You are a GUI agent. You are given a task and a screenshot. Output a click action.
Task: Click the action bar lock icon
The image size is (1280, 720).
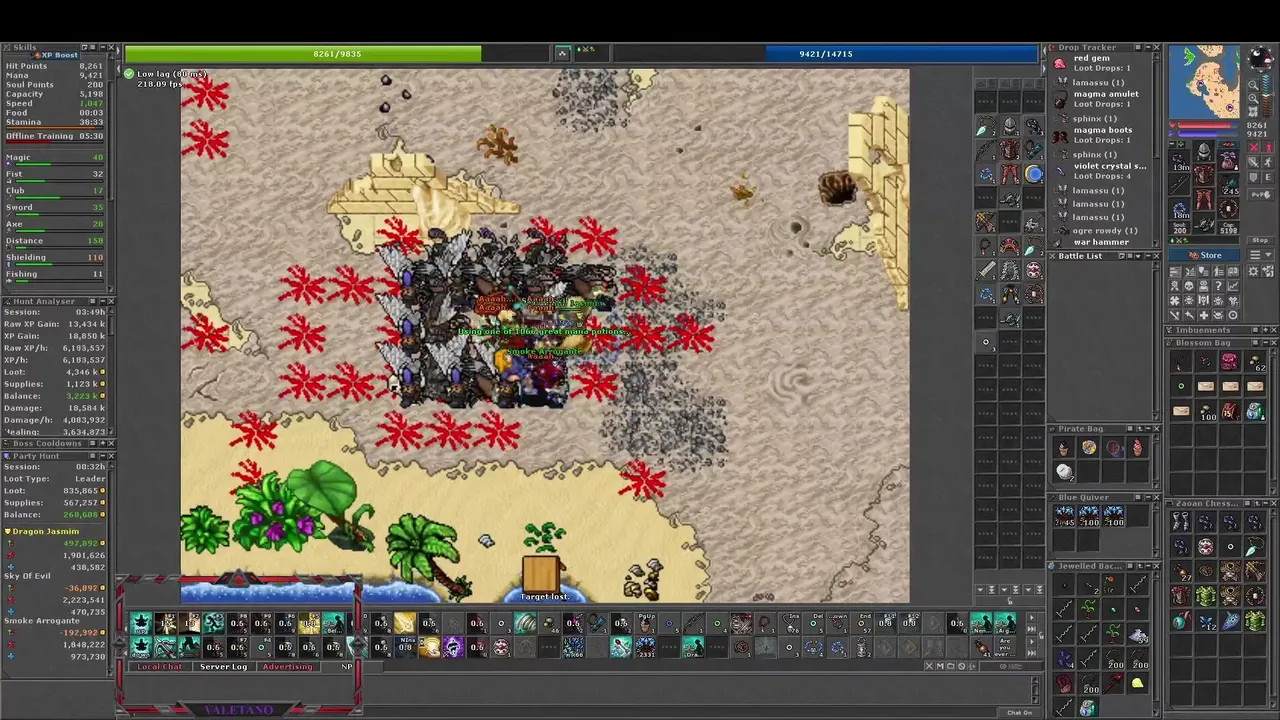point(1041,635)
